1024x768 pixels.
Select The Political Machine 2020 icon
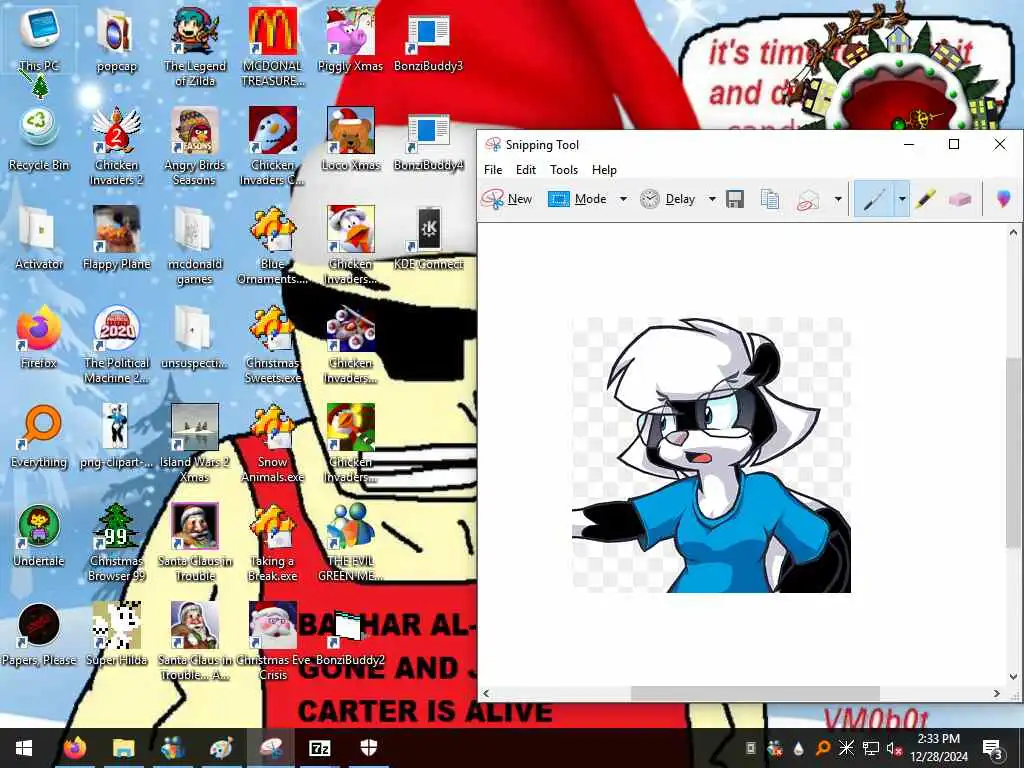[x=116, y=345]
